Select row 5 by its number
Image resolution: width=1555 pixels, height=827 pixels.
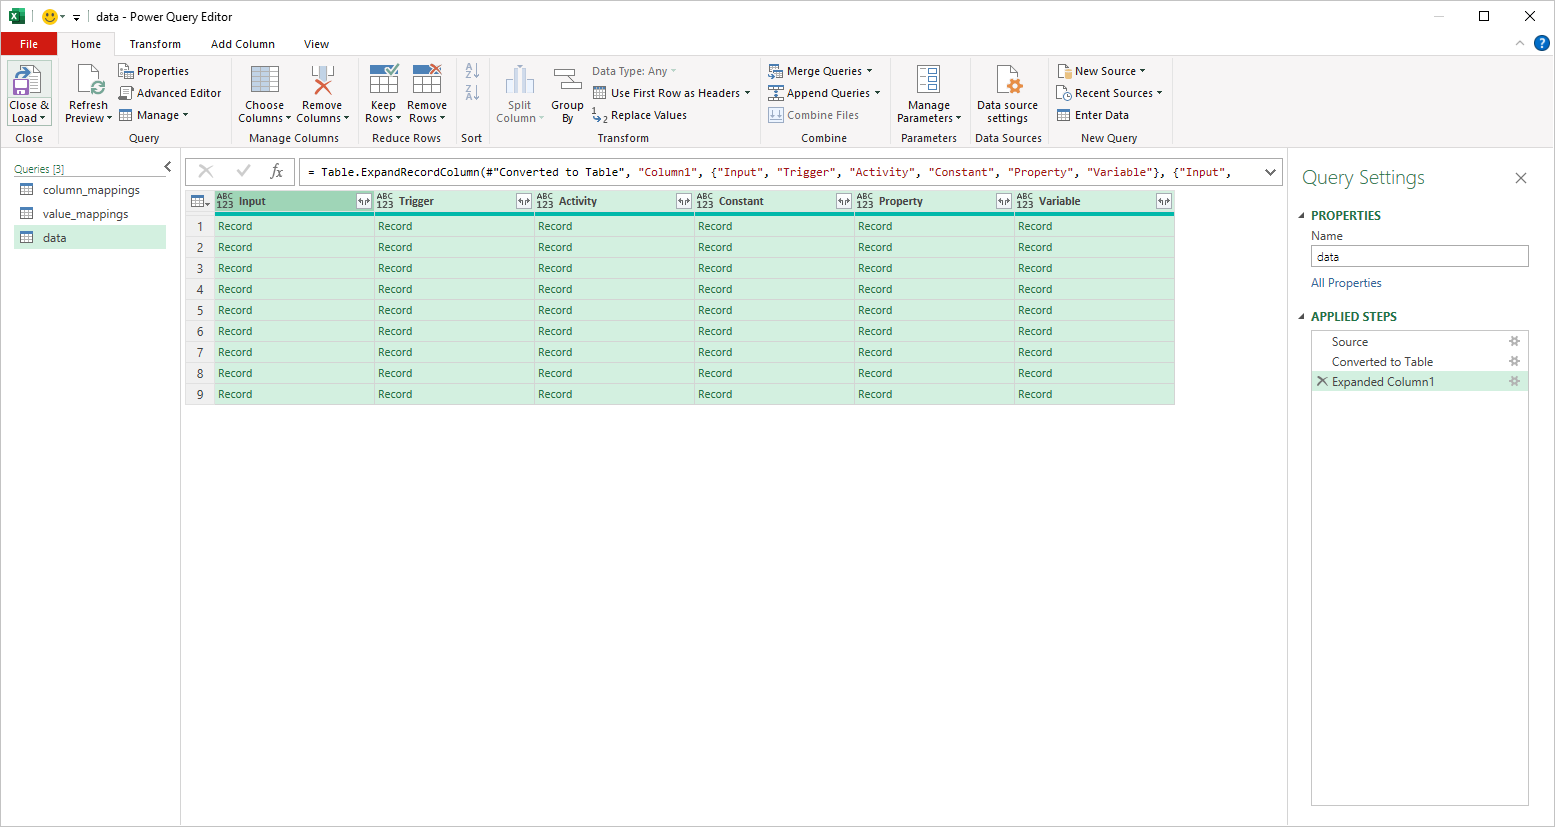[200, 310]
